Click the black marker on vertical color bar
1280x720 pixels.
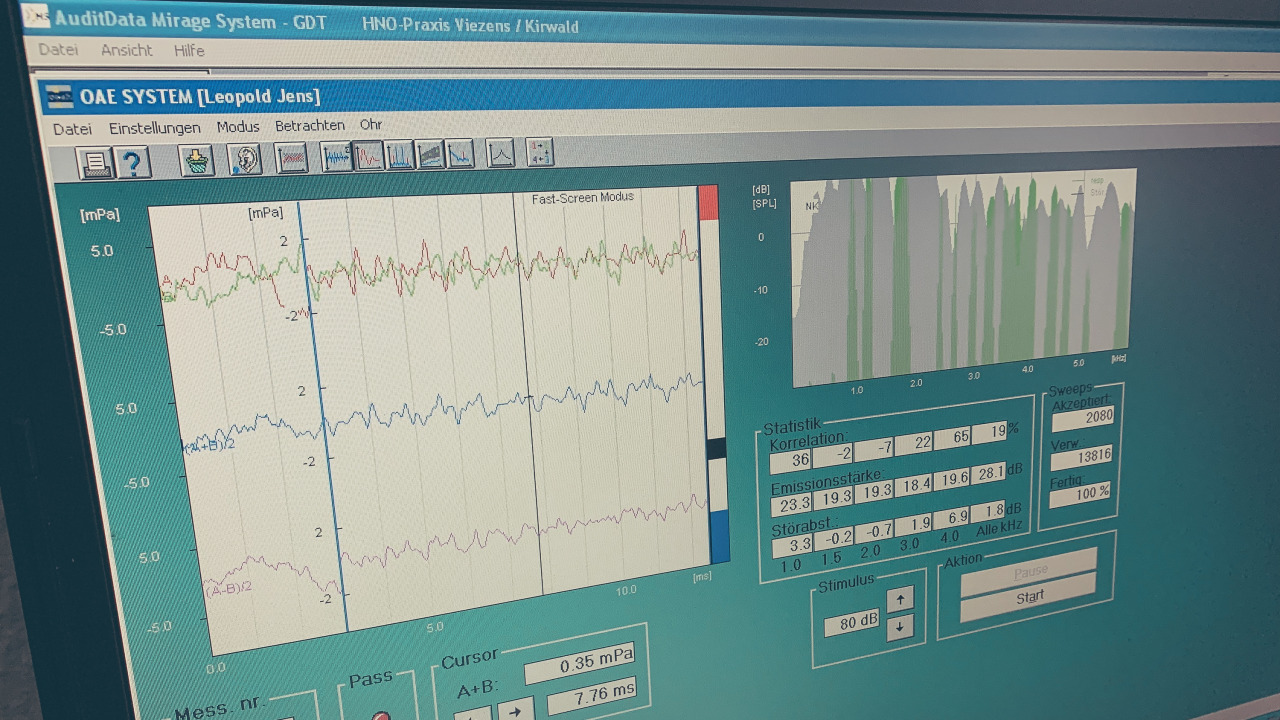pyautogui.click(x=716, y=449)
